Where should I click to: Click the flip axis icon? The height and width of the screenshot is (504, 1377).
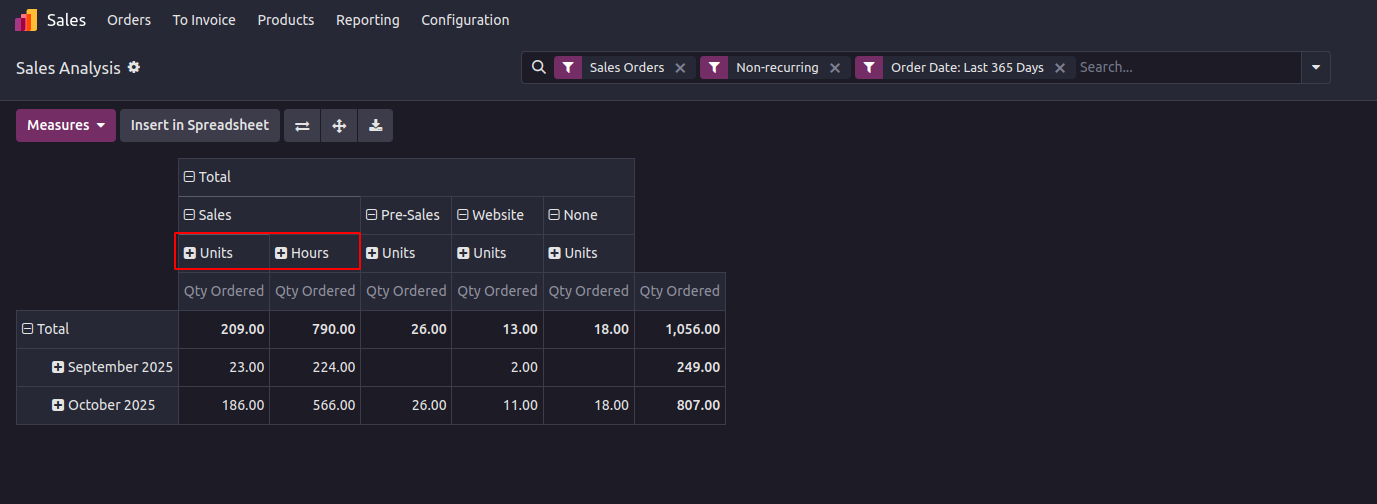pyautogui.click(x=302, y=126)
